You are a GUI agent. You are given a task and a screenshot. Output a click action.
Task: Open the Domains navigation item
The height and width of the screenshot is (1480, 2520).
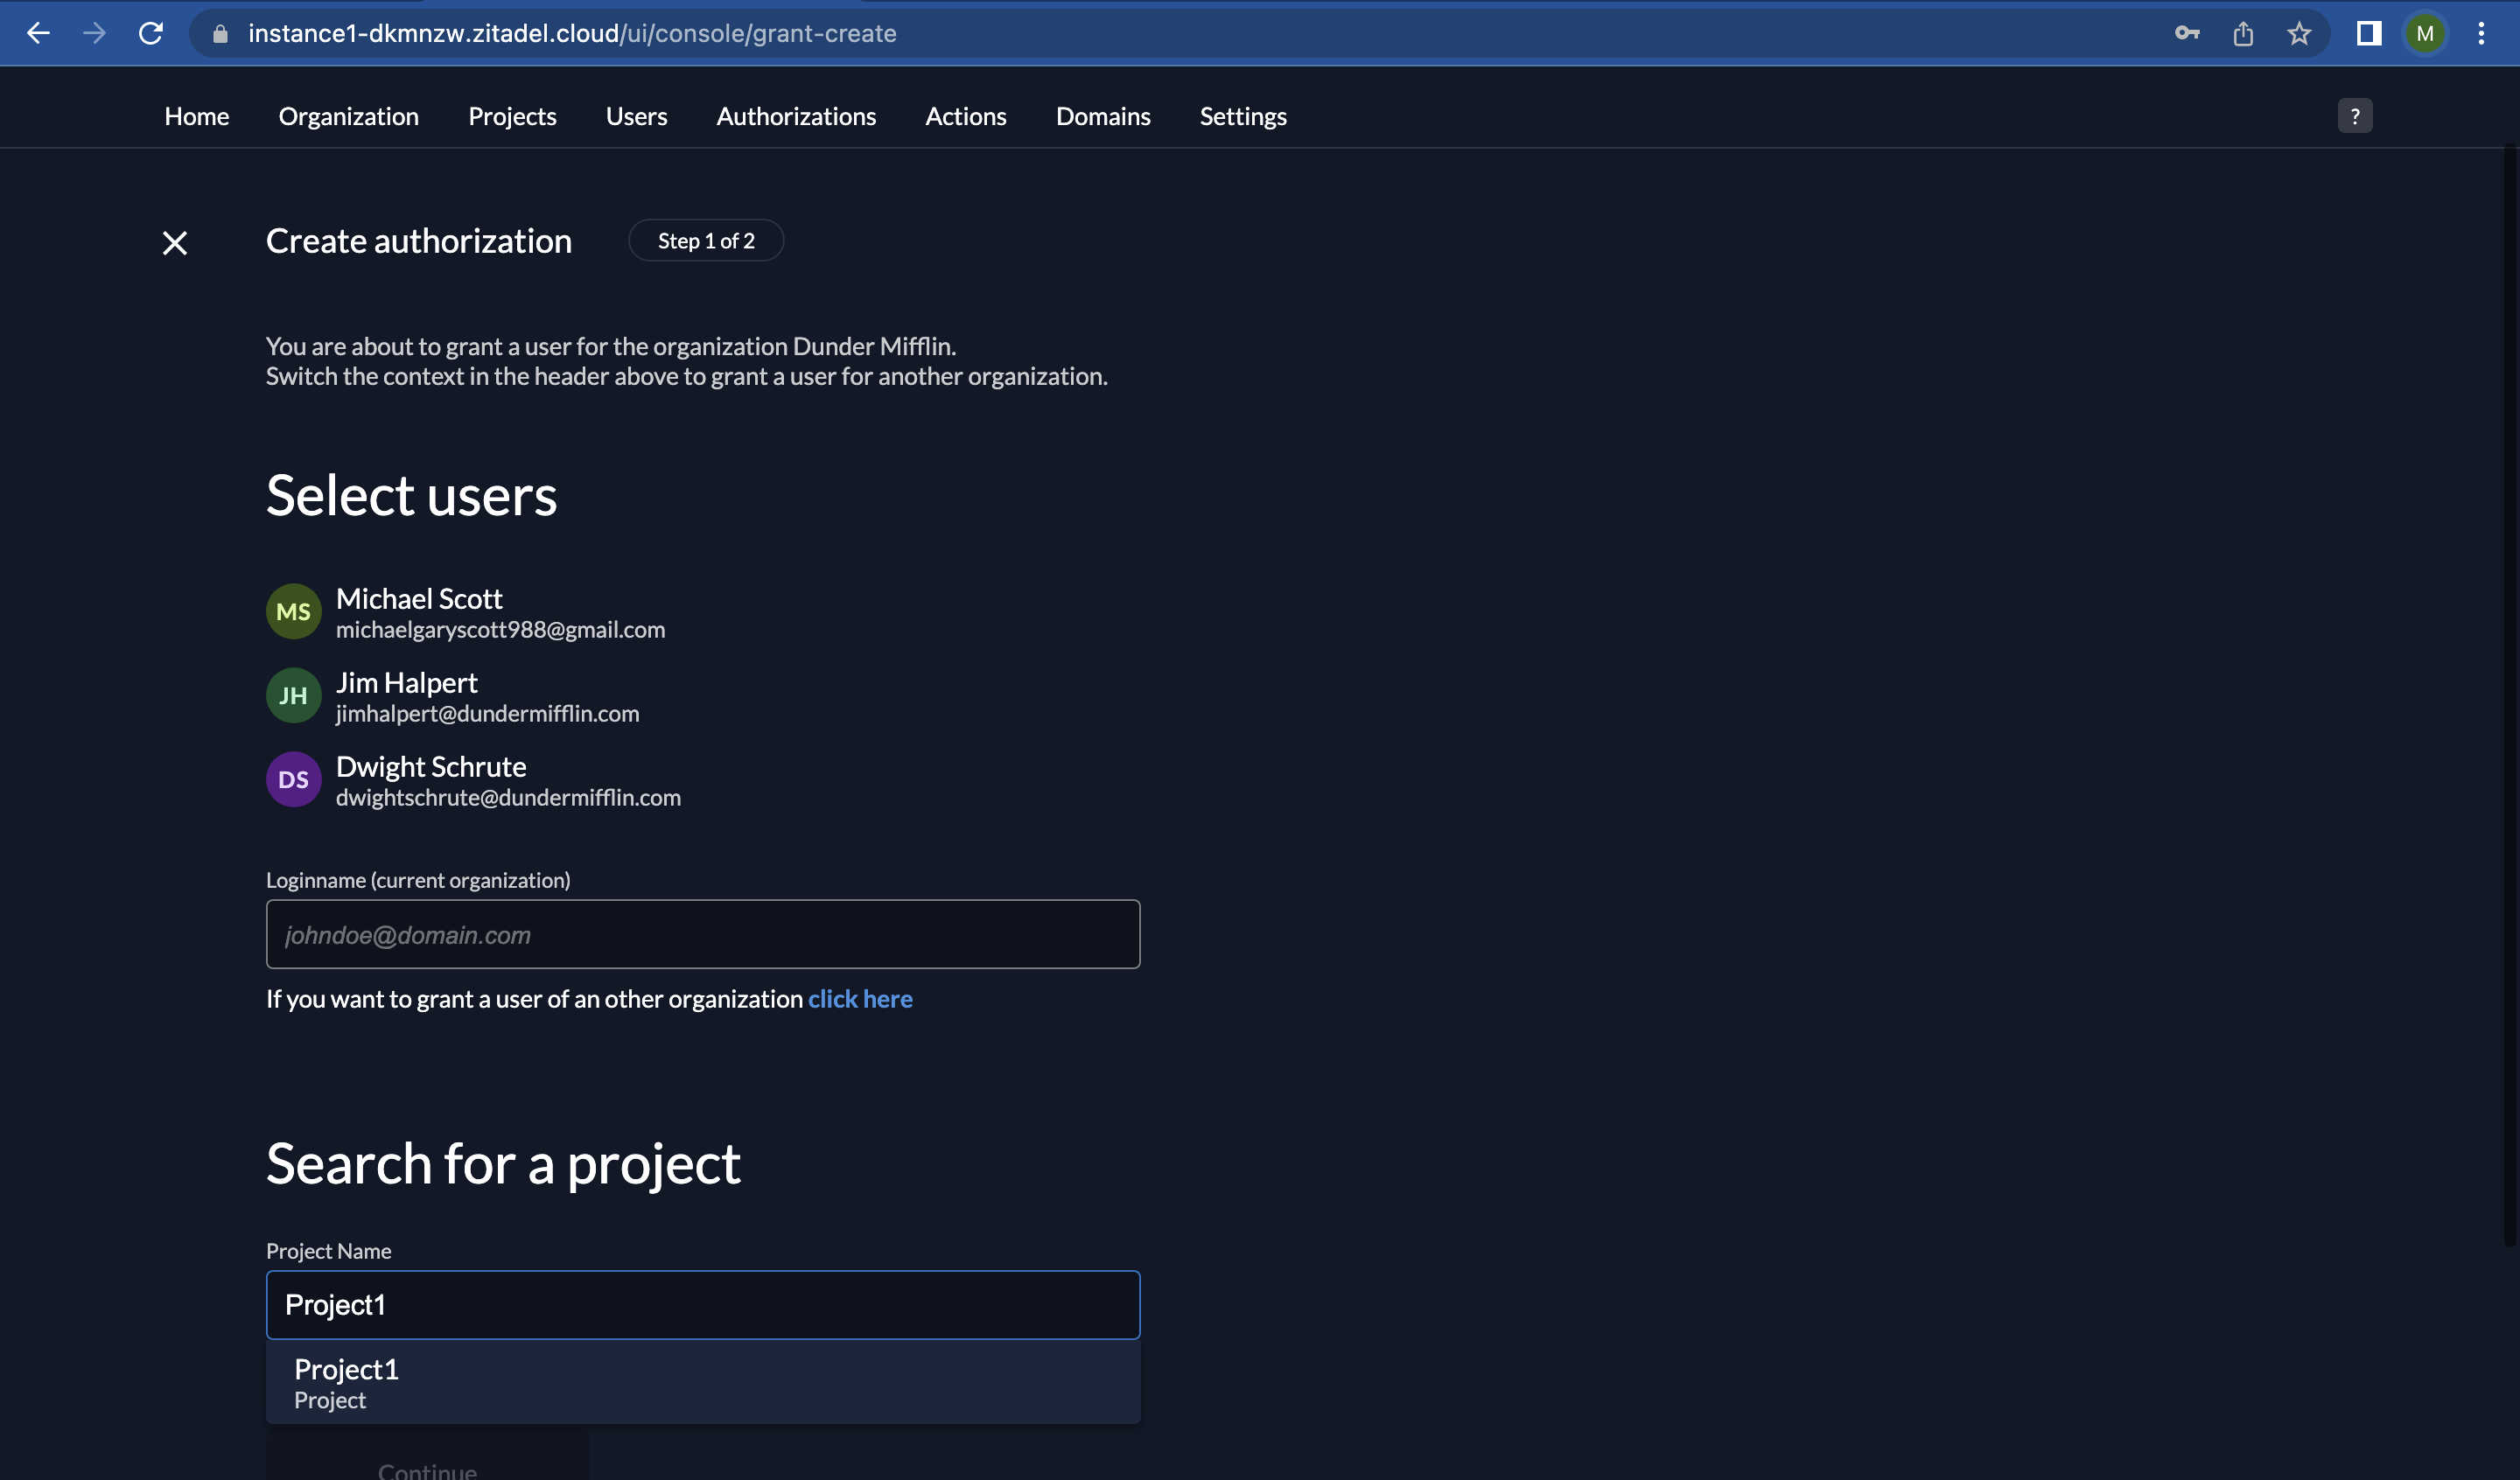click(1102, 115)
